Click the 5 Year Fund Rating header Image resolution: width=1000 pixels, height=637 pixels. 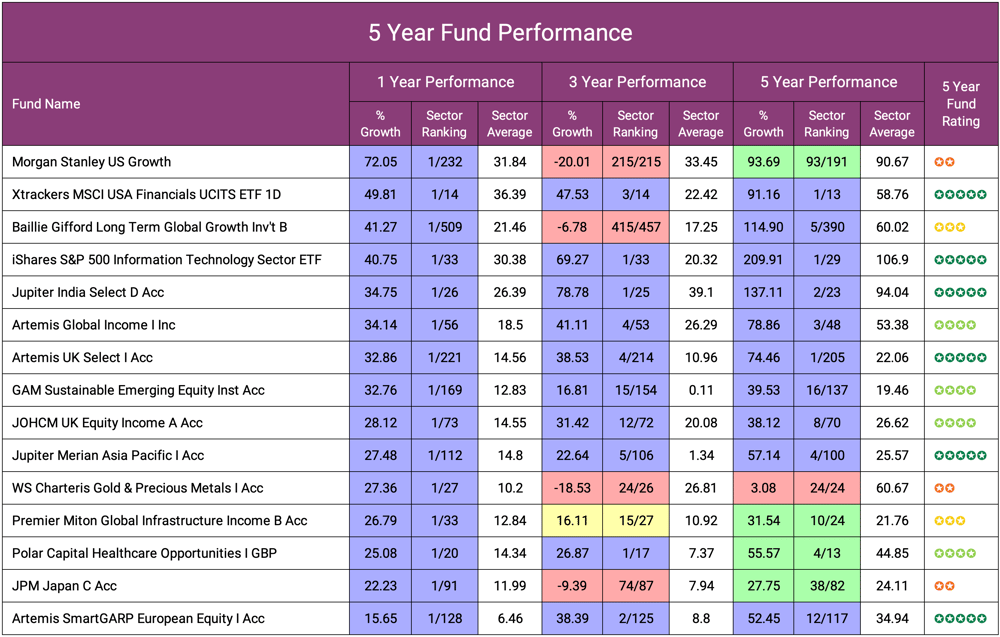(x=961, y=104)
